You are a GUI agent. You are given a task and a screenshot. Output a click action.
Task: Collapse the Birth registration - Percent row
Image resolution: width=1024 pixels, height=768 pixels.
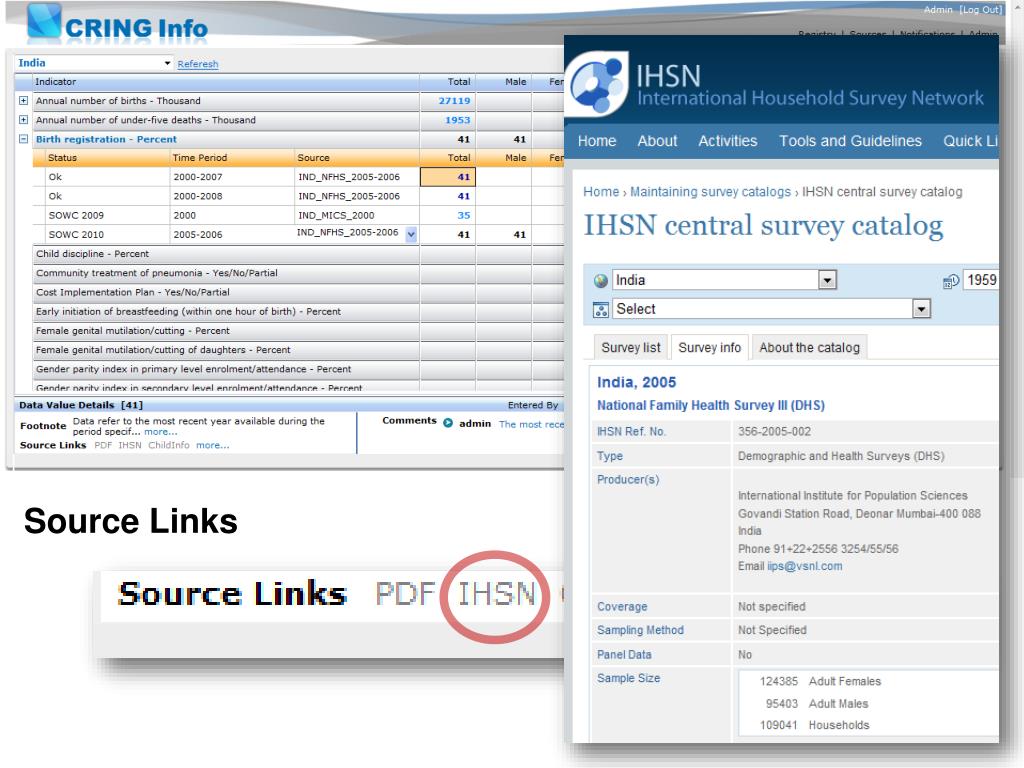pyautogui.click(x=24, y=139)
